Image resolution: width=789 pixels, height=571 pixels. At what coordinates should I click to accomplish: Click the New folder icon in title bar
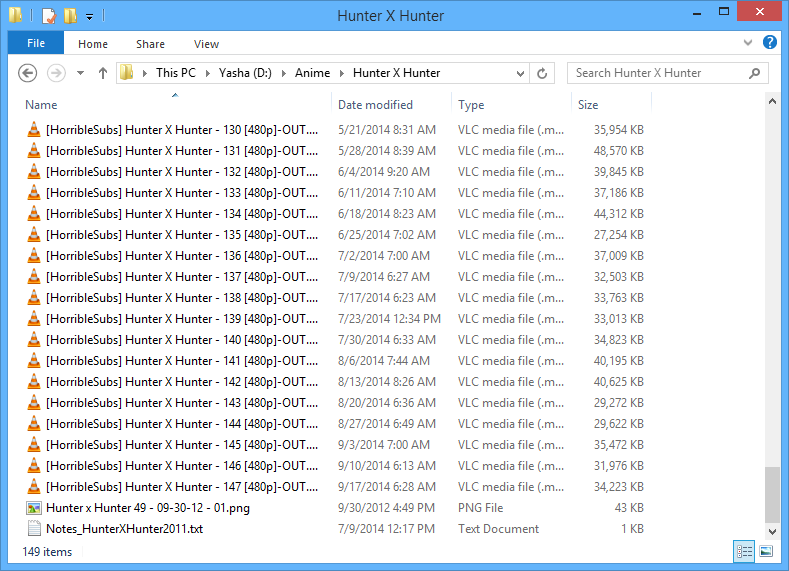pos(69,16)
